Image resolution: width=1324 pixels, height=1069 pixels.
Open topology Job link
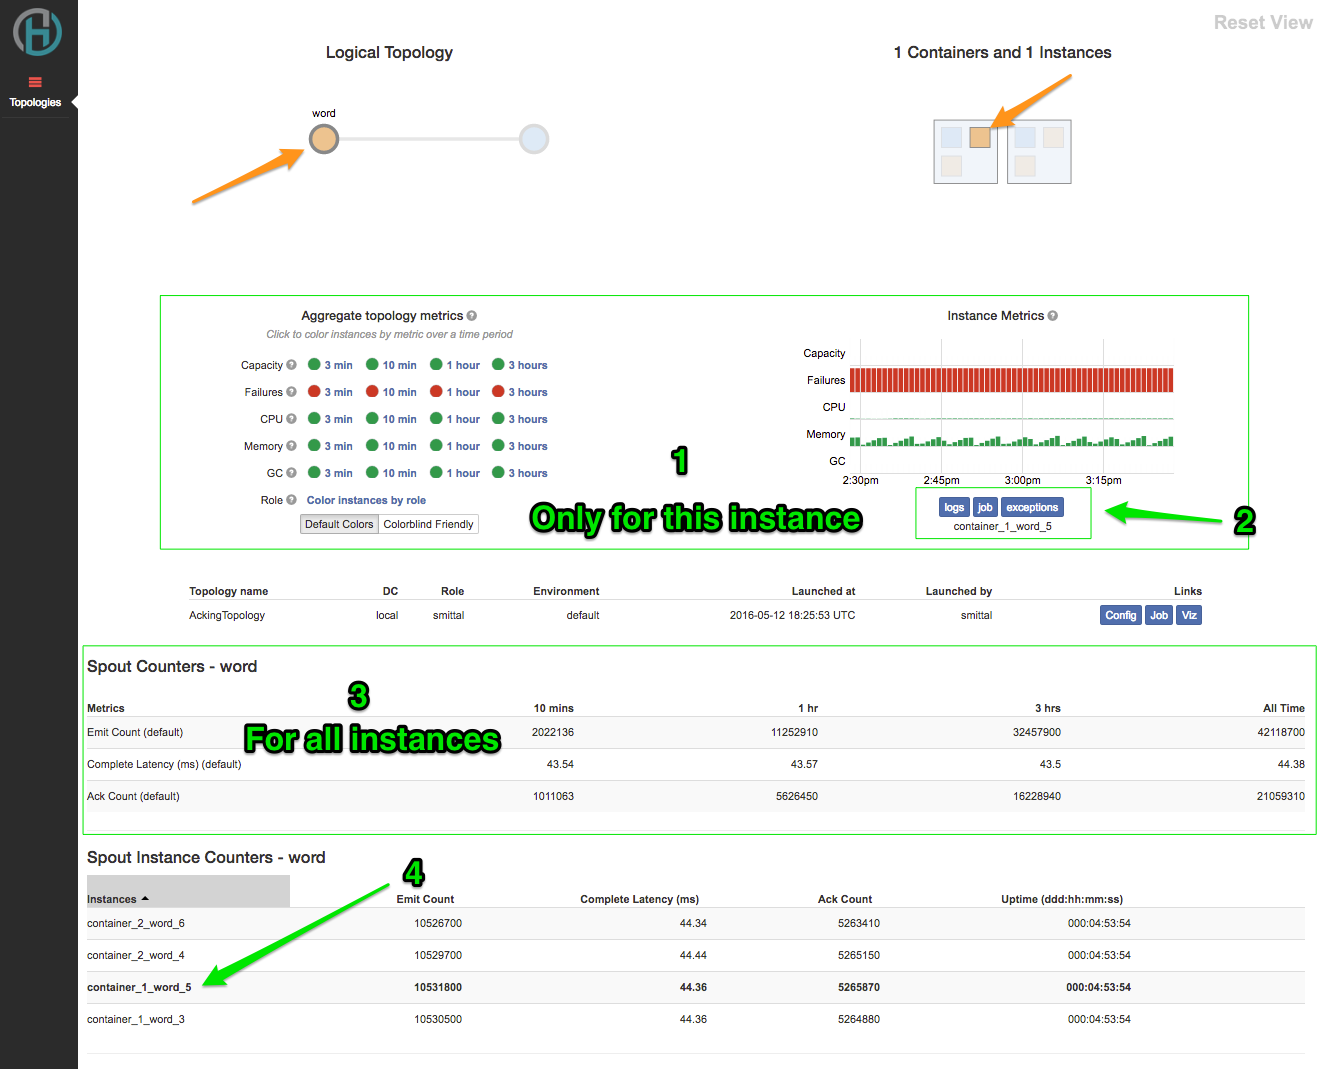pos(1158,615)
